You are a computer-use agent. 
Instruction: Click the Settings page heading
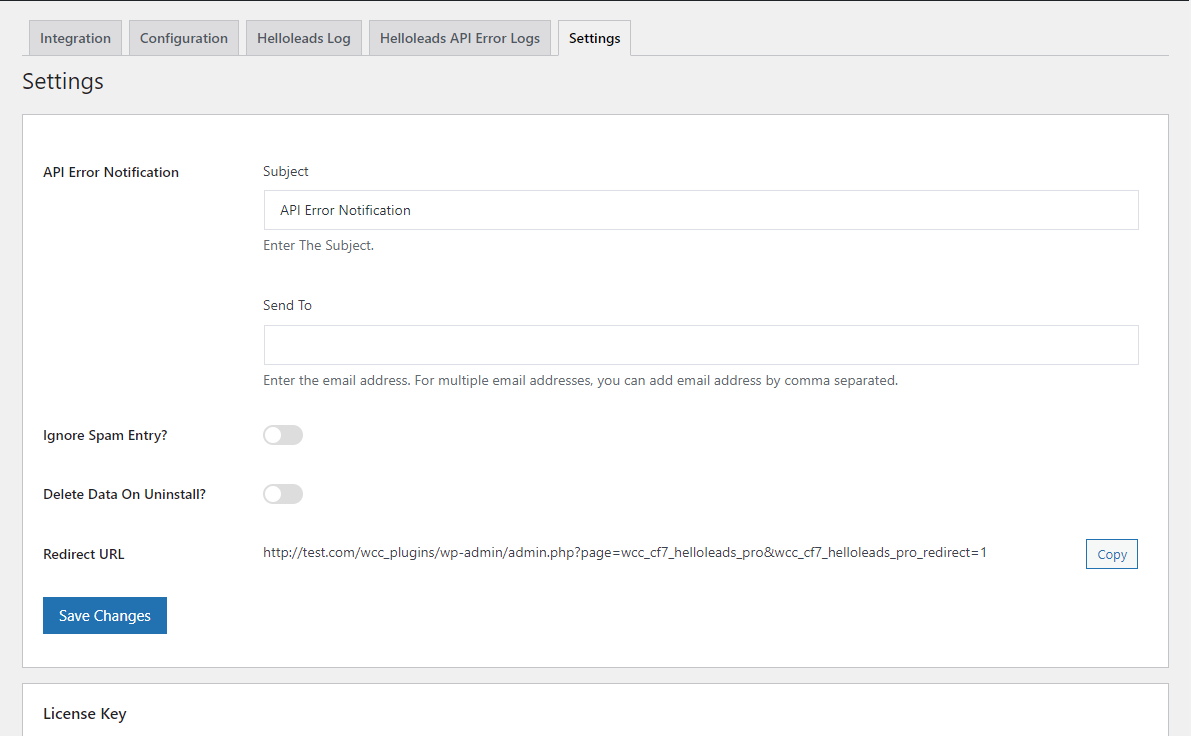pyautogui.click(x=63, y=81)
